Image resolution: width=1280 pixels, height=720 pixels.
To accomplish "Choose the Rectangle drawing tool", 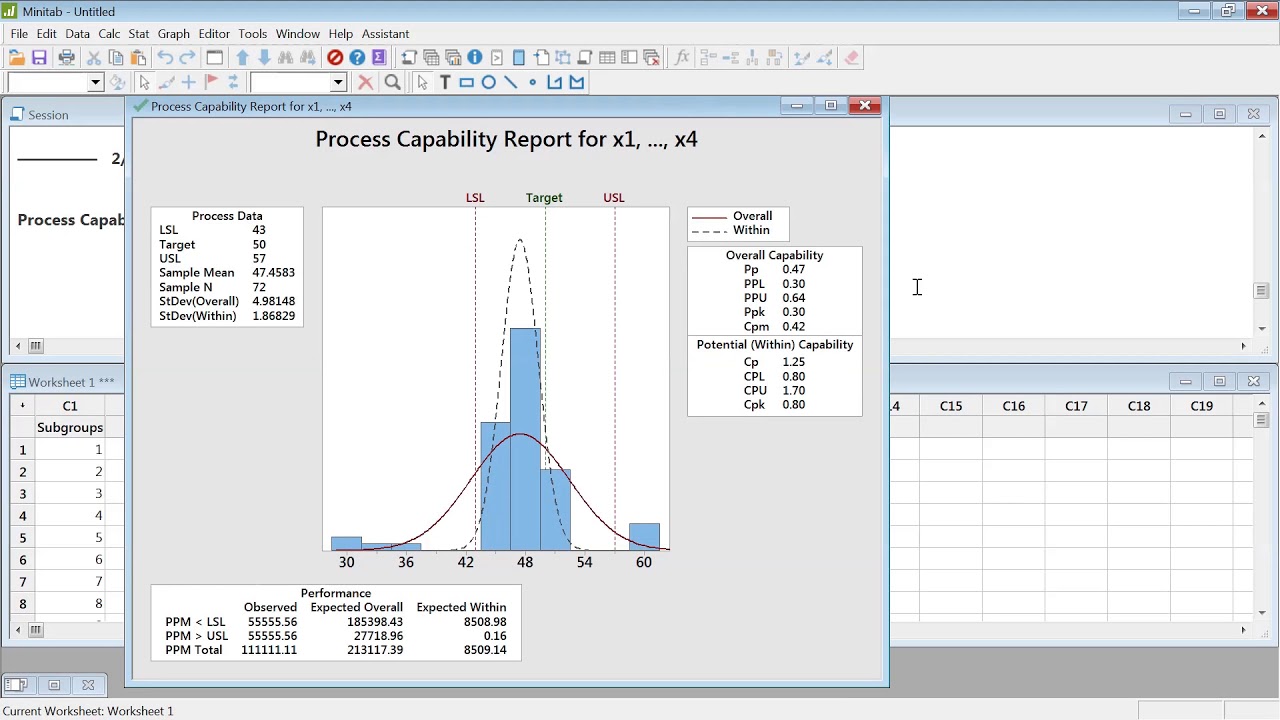I will tap(466, 83).
